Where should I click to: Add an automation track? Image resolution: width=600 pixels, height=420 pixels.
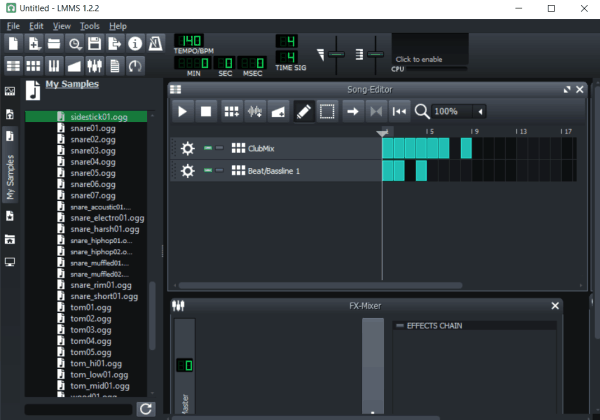[x=278, y=112]
